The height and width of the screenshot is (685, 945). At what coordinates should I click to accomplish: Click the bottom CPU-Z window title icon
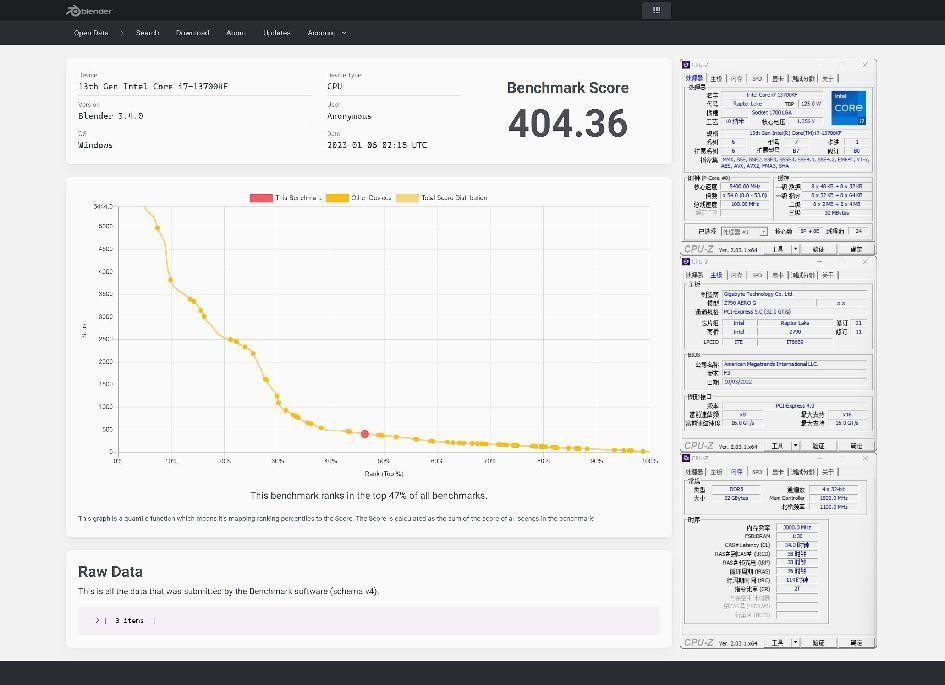[x=687, y=458]
